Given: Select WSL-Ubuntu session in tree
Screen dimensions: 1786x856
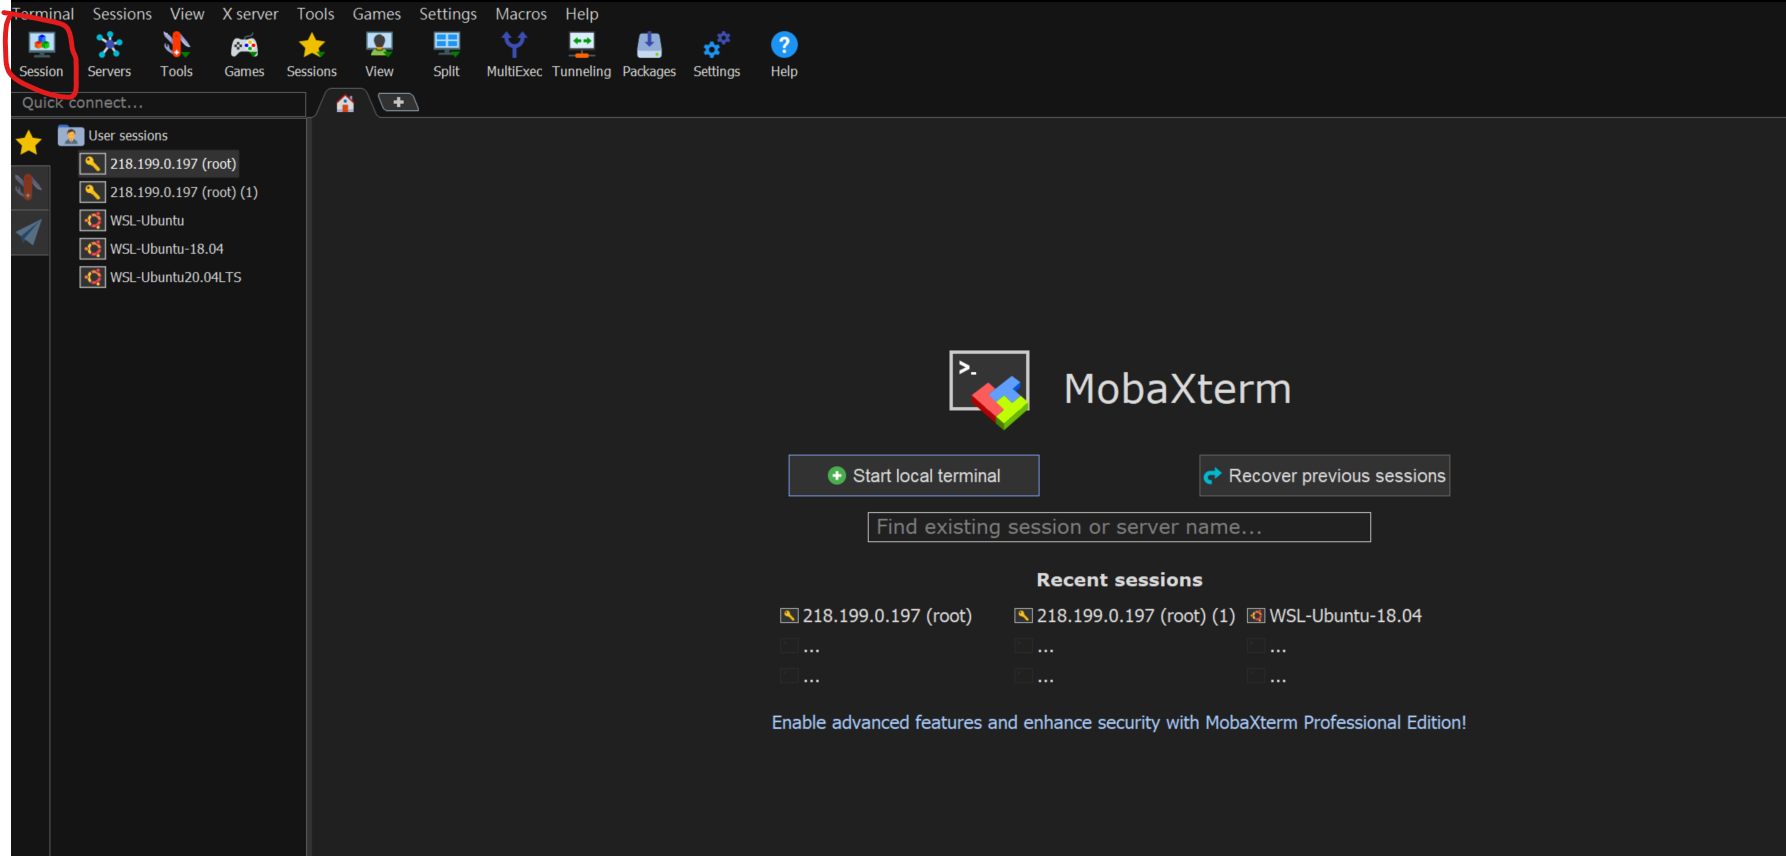Looking at the screenshot, I should [x=133, y=220].
